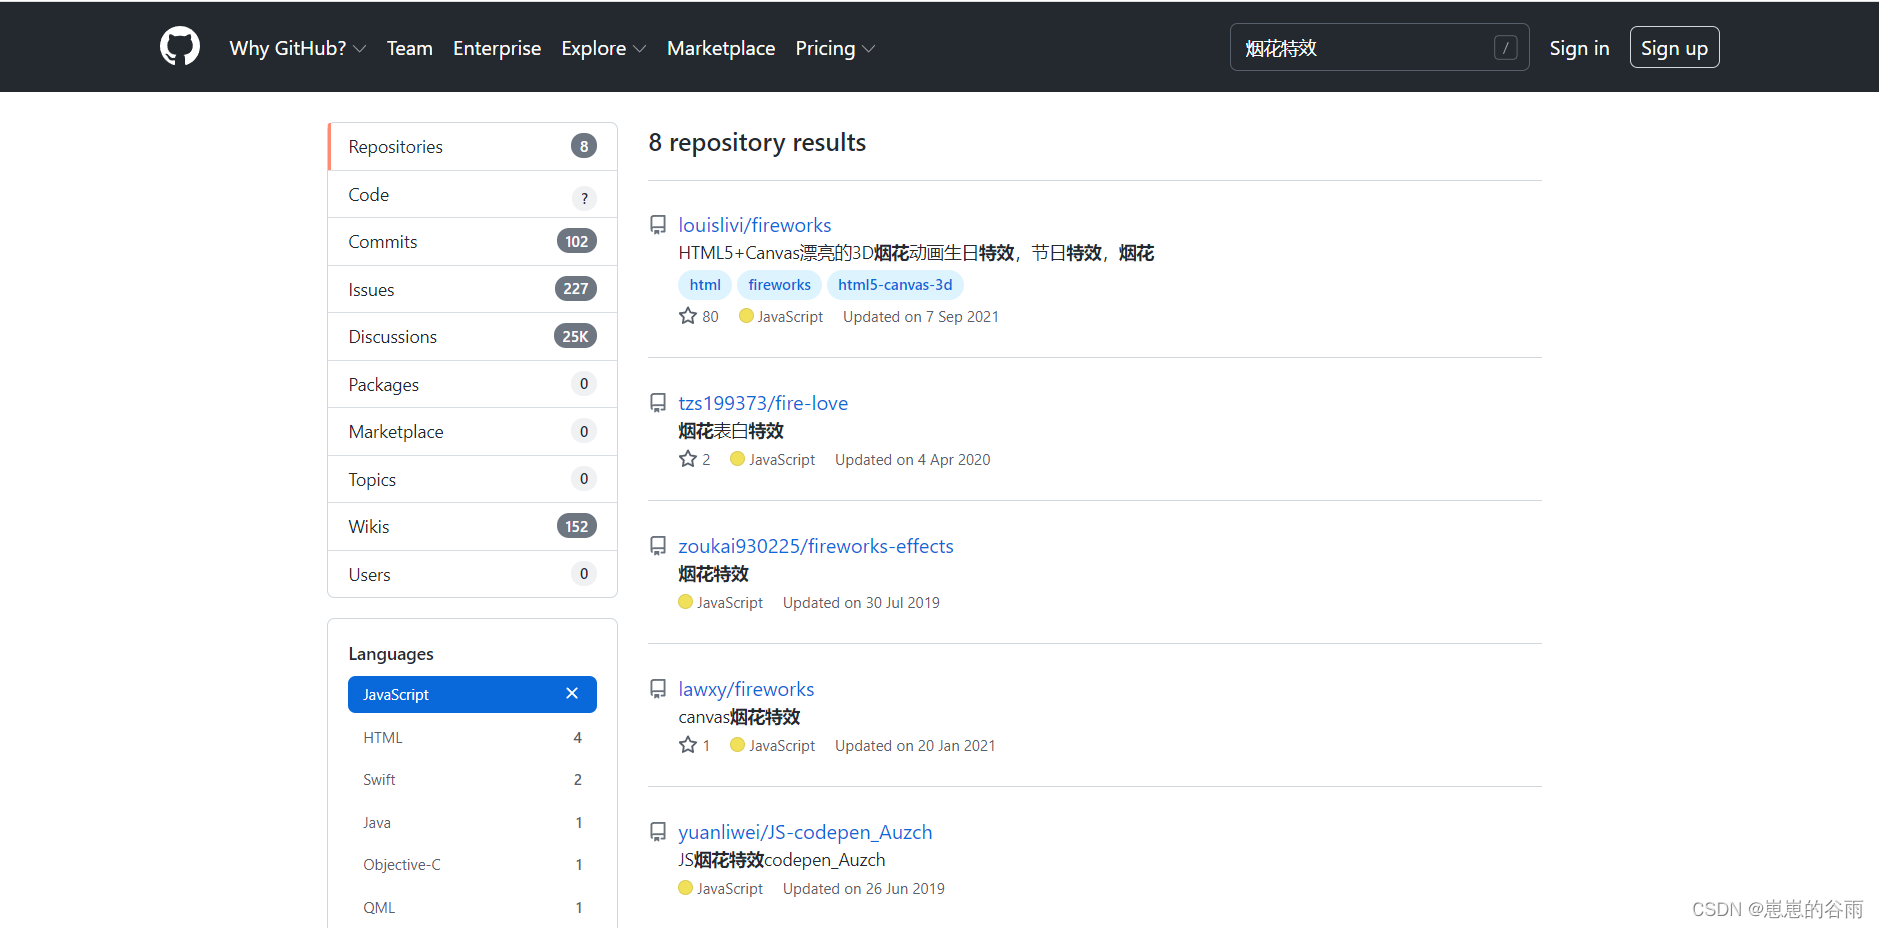The height and width of the screenshot is (928, 1879).
Task: Click the '8 repository results' heading
Action: 757,143
